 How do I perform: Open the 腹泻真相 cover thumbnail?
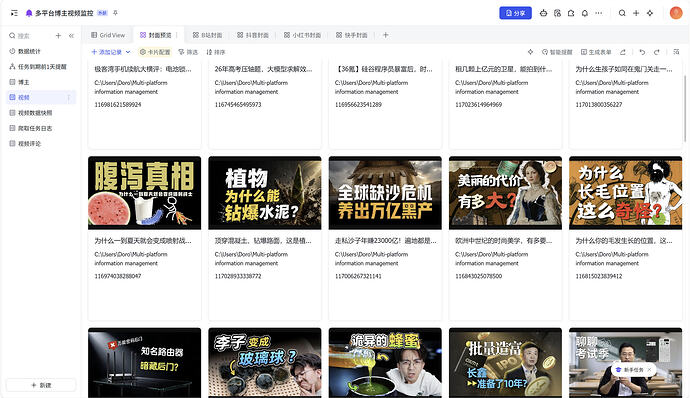coord(144,193)
